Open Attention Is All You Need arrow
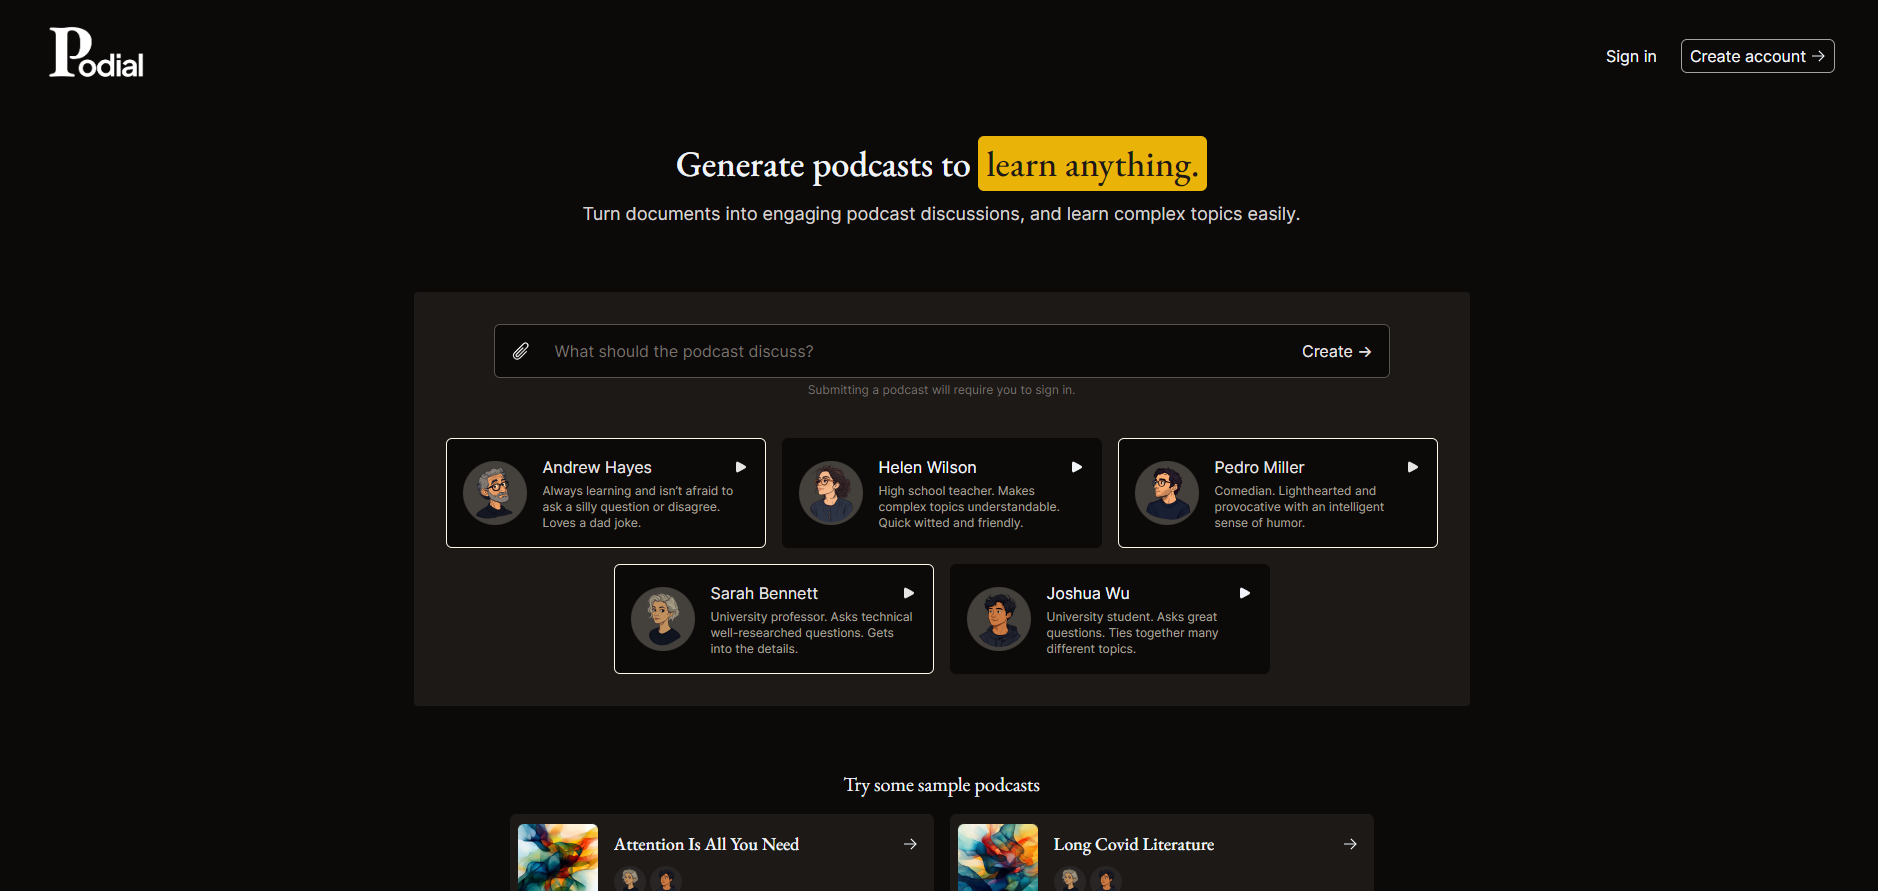This screenshot has width=1878, height=891. (910, 844)
